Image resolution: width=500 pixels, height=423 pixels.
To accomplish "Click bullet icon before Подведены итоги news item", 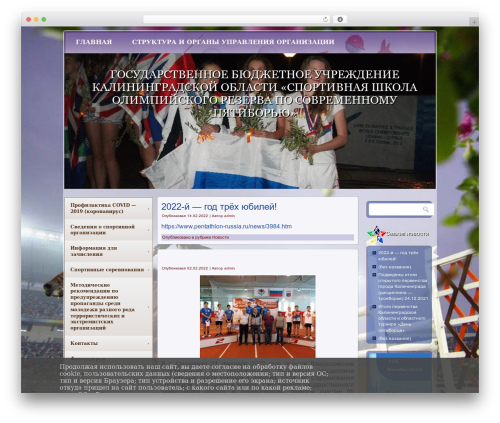I will tap(374, 275).
